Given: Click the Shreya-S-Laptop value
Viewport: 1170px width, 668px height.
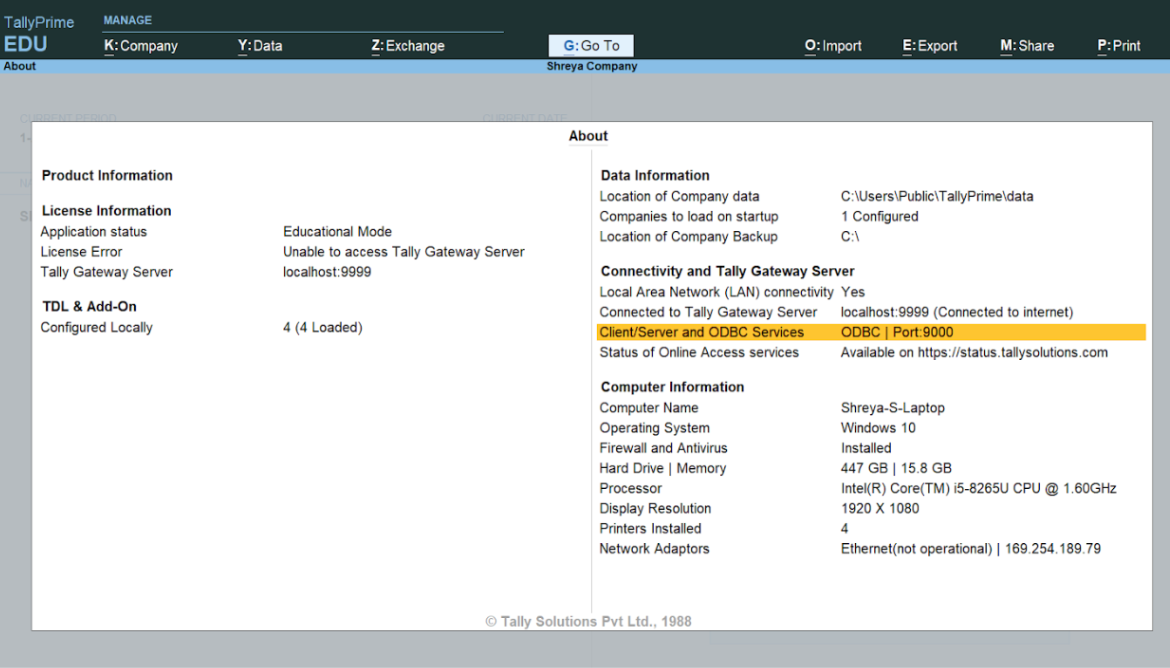Looking at the screenshot, I should 892,408.
